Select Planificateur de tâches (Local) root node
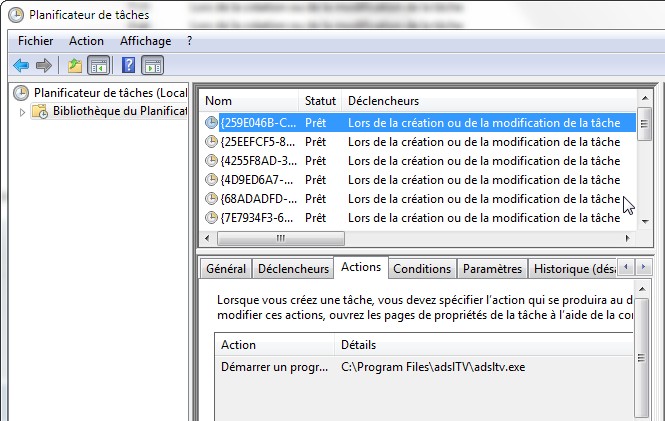Viewport: 665px width, 421px height. tap(110, 93)
